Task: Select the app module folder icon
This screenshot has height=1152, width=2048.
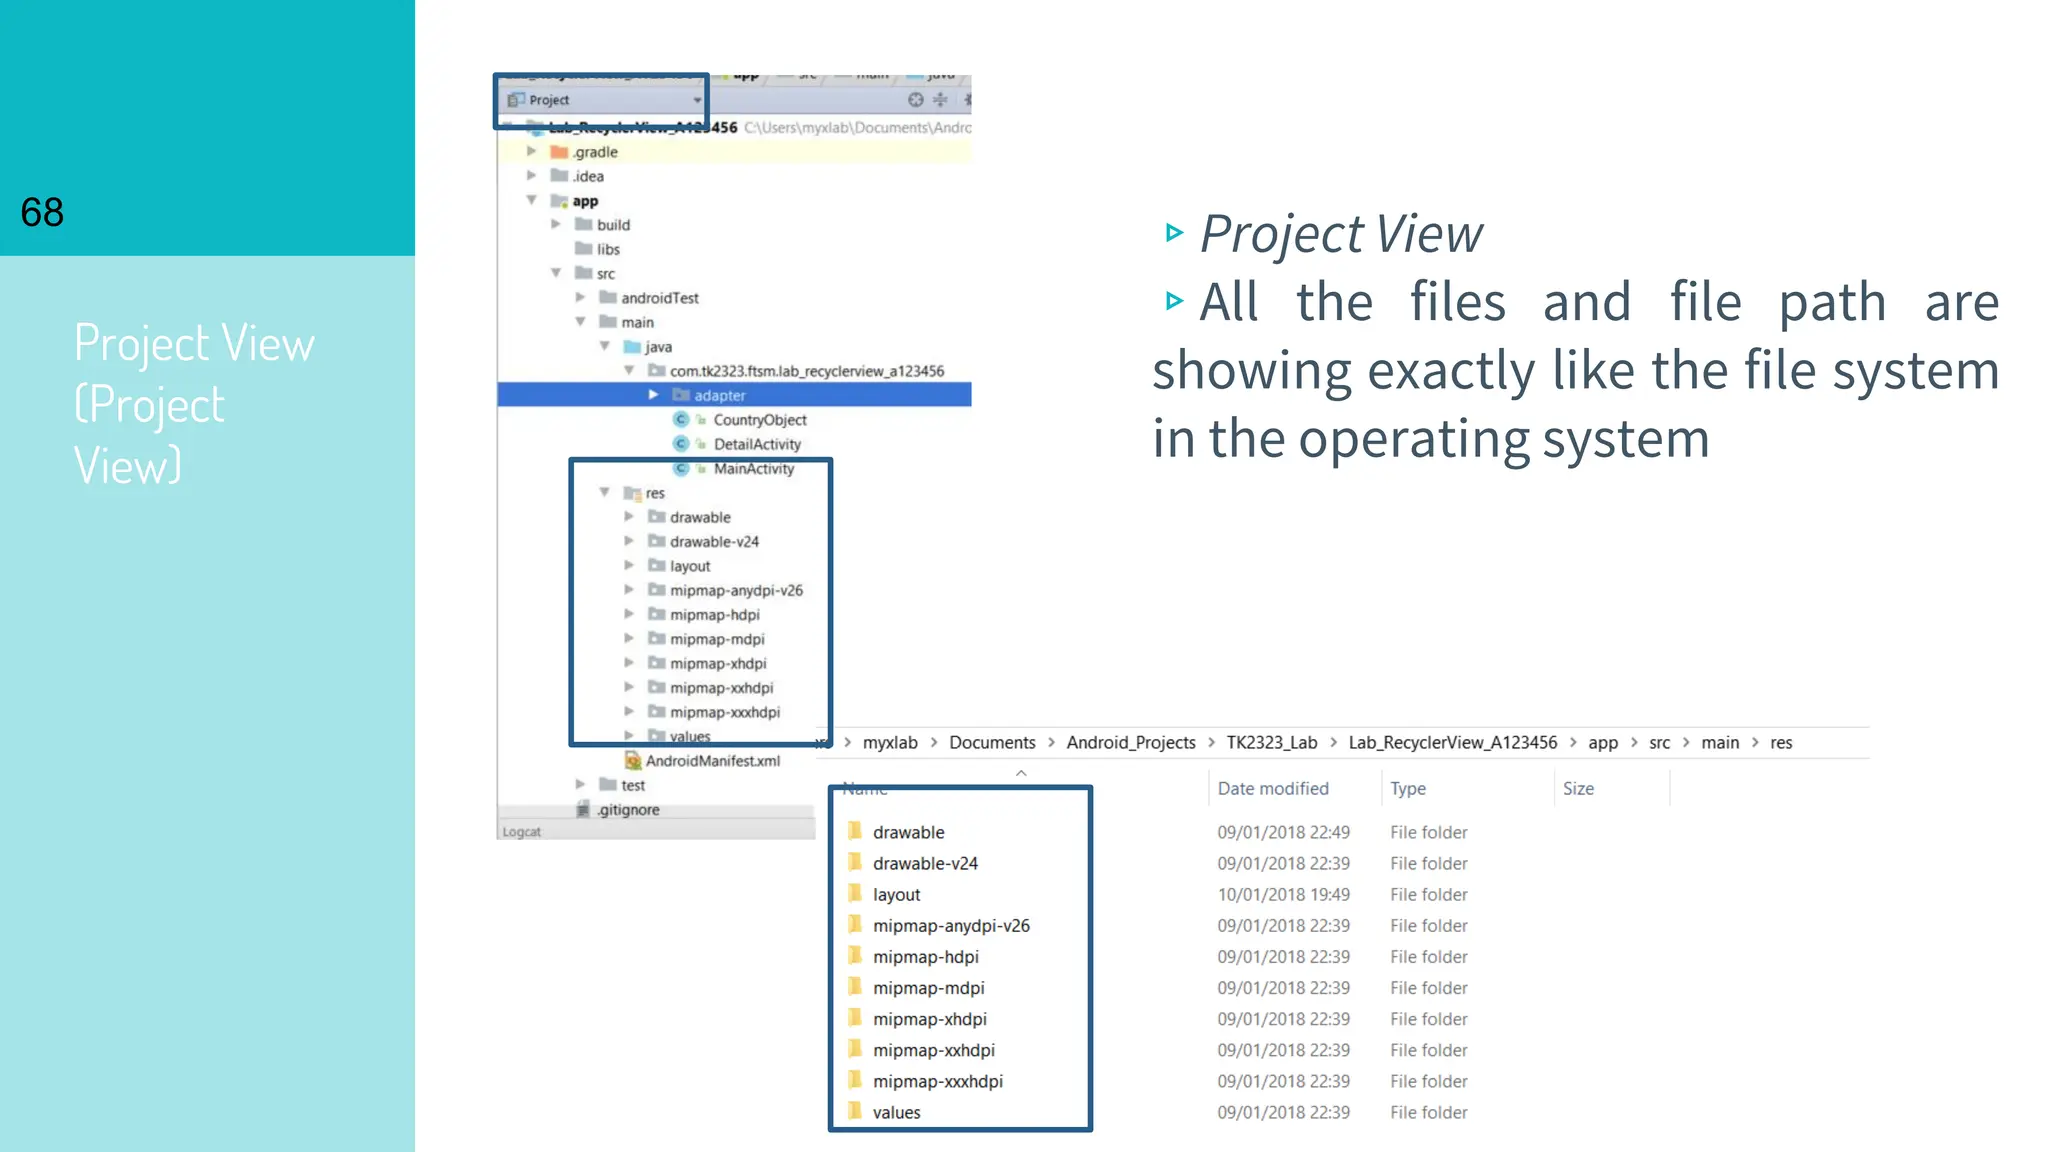Action: coord(559,201)
